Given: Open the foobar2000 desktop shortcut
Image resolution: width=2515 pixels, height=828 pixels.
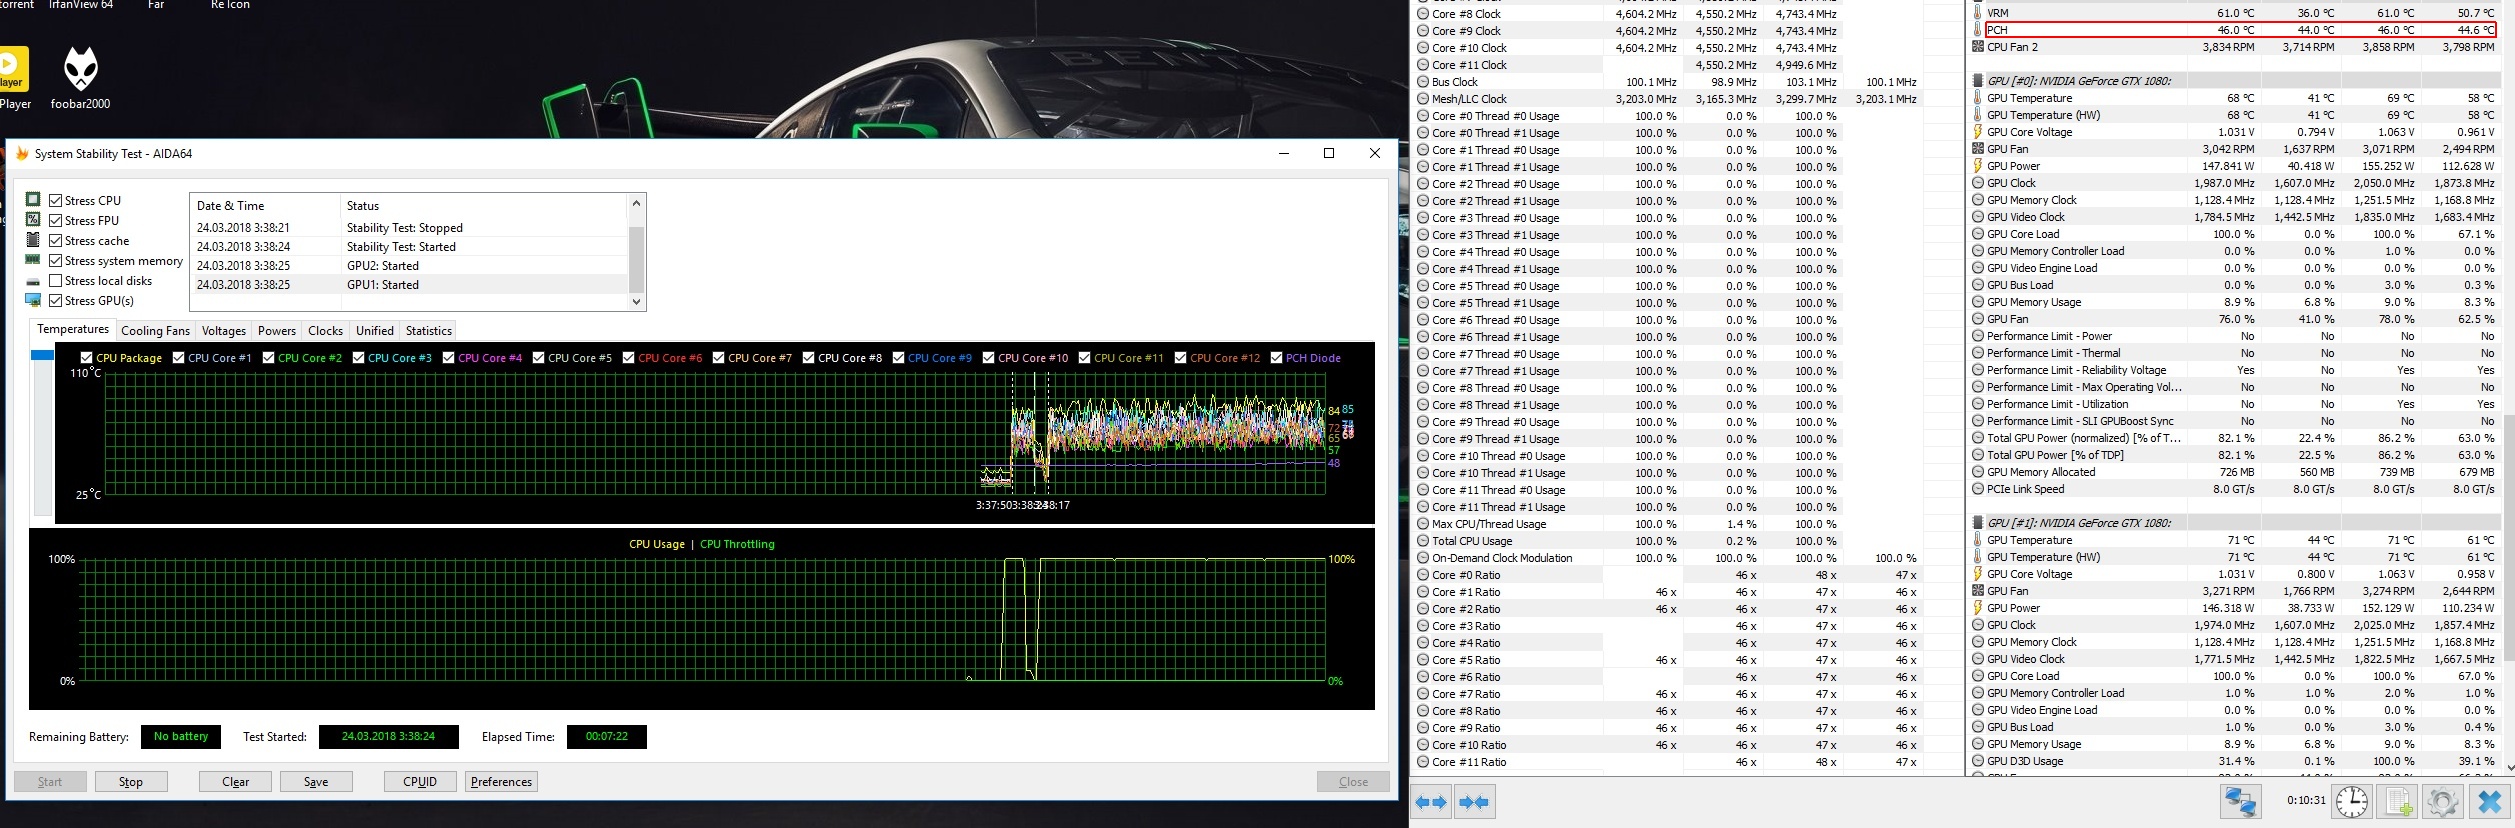Looking at the screenshot, I should tap(81, 78).
